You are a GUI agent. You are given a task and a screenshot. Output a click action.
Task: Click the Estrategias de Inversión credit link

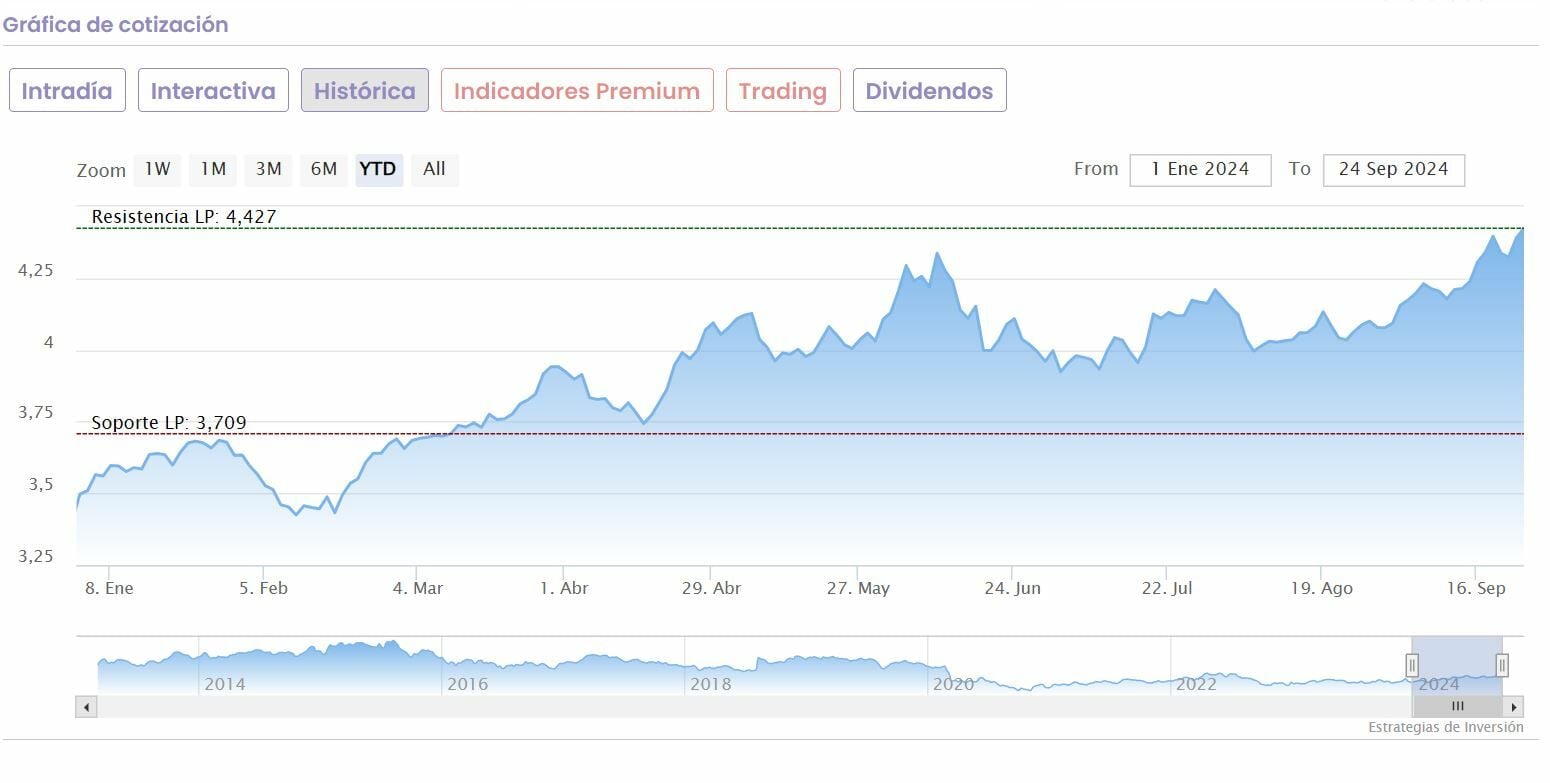click(x=1445, y=727)
